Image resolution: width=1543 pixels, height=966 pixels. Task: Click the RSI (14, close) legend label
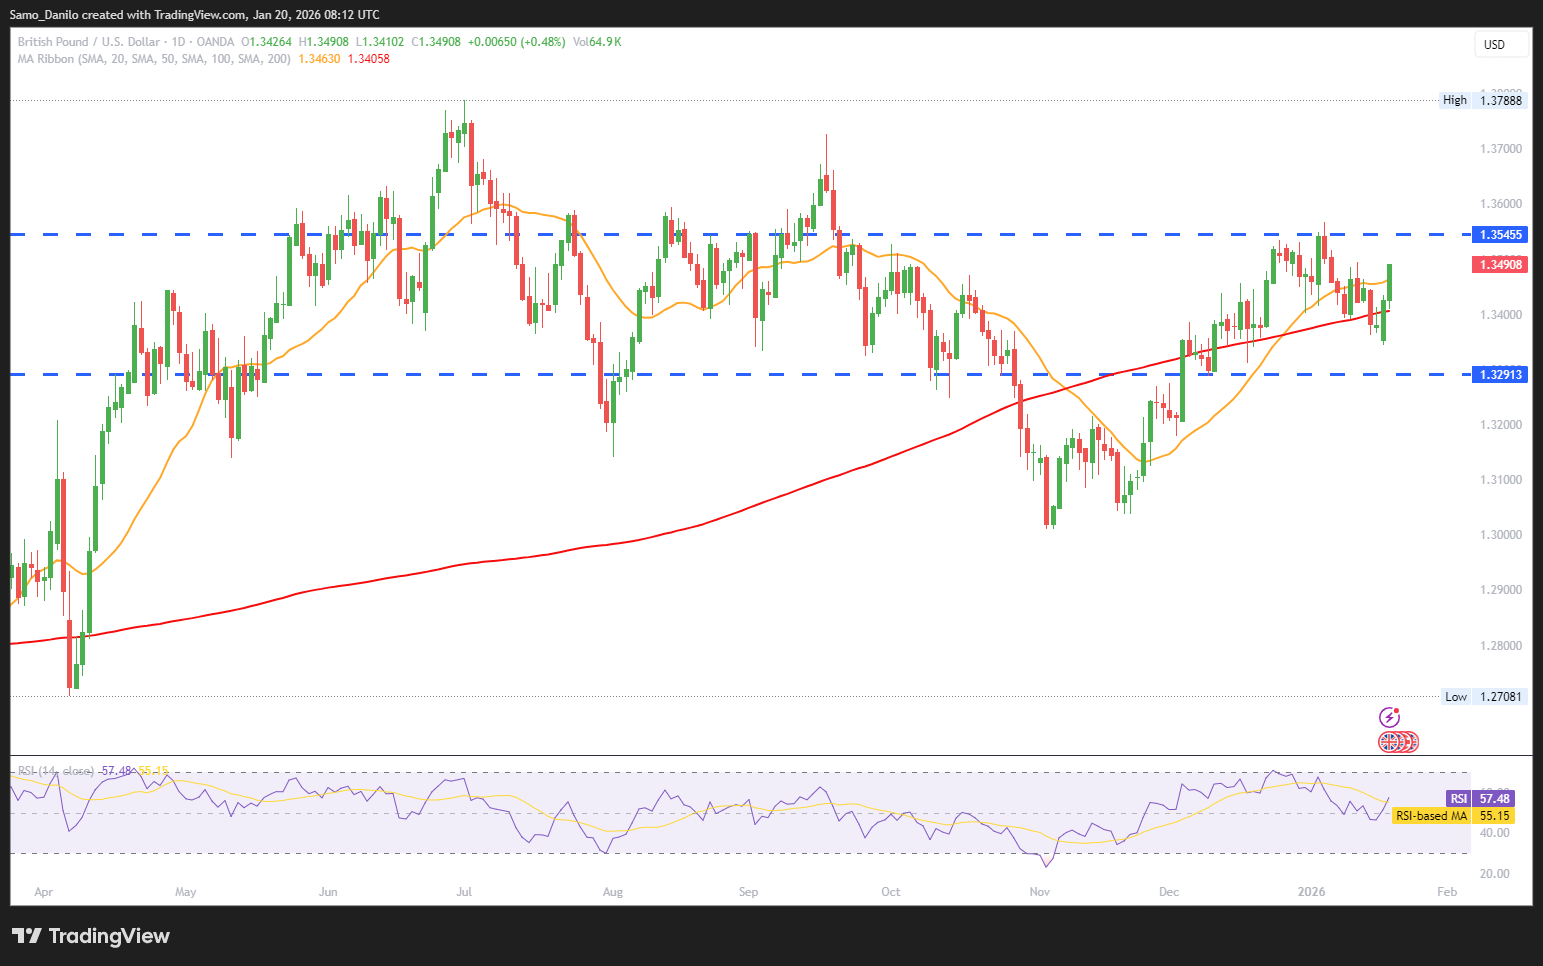pyautogui.click(x=56, y=771)
